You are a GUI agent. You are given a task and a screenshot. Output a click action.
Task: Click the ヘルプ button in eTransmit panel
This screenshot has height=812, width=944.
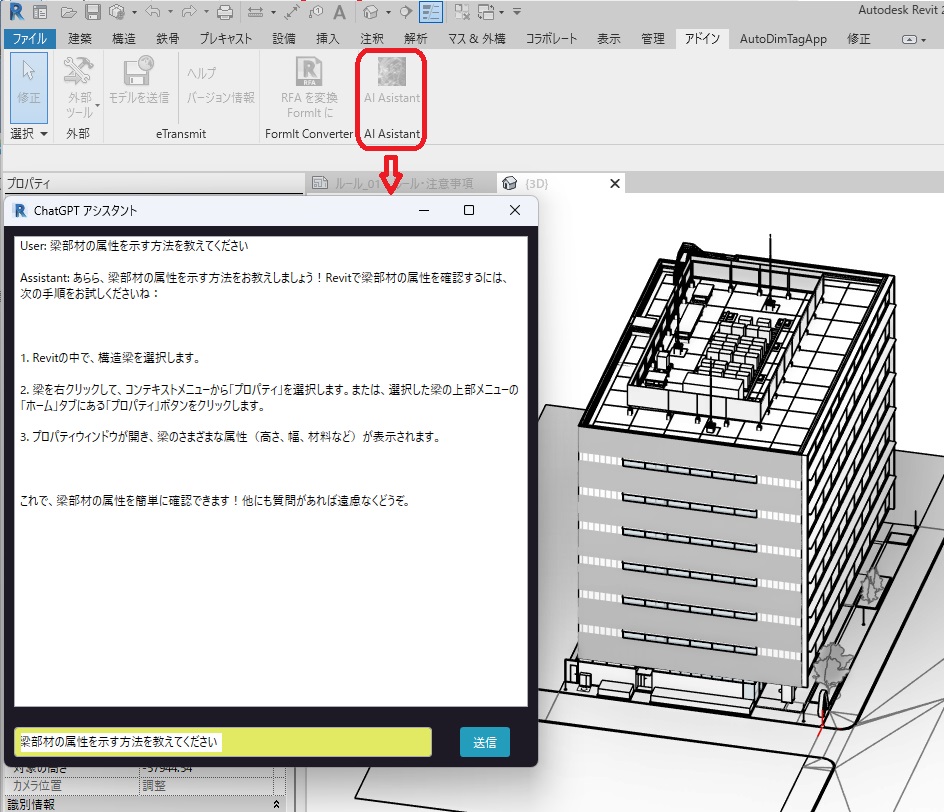pos(201,73)
